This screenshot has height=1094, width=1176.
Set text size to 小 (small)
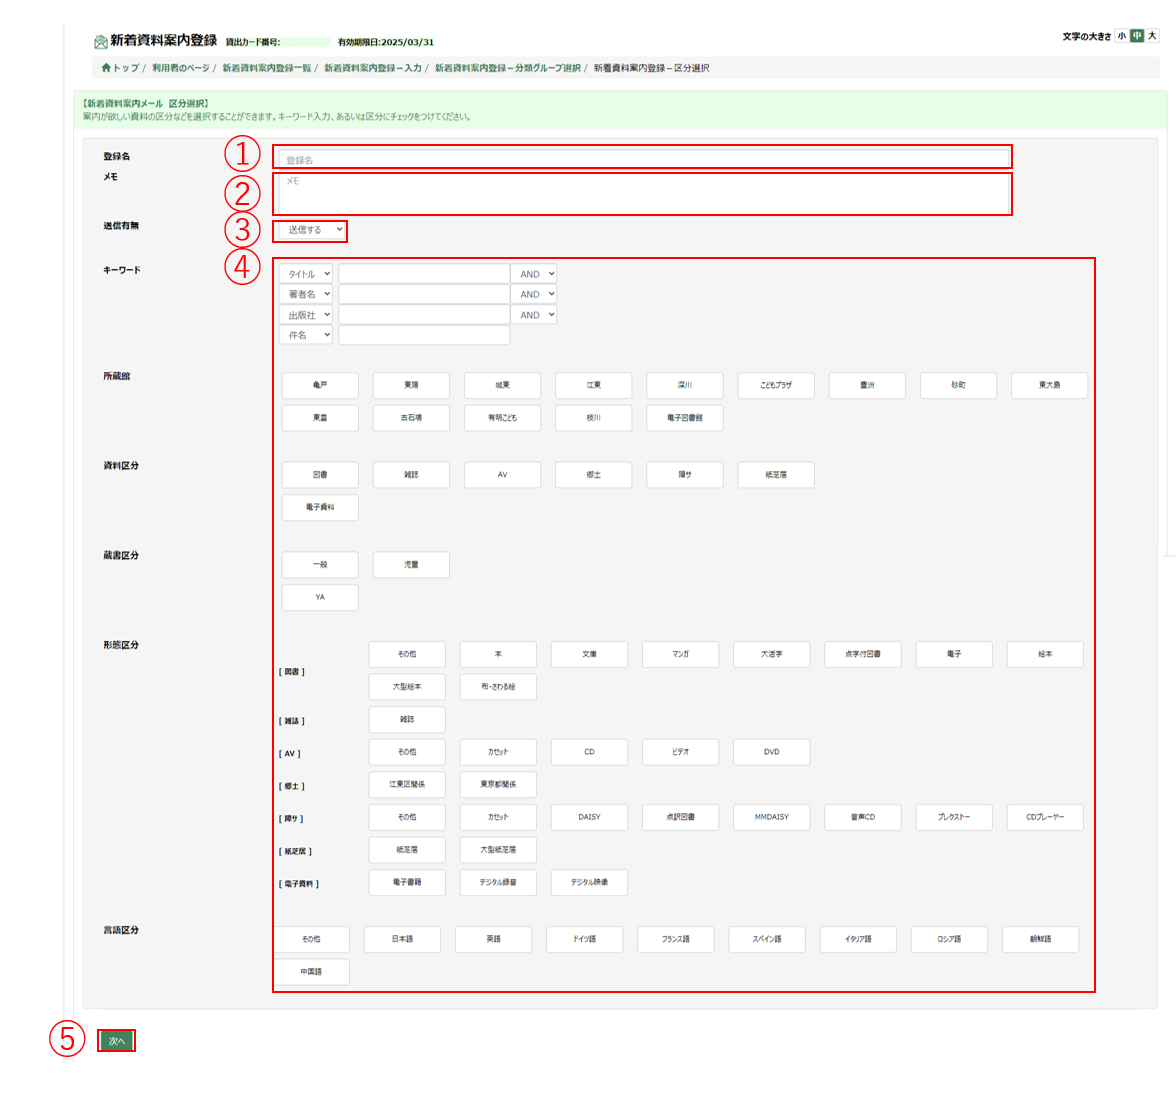[x=1122, y=36]
